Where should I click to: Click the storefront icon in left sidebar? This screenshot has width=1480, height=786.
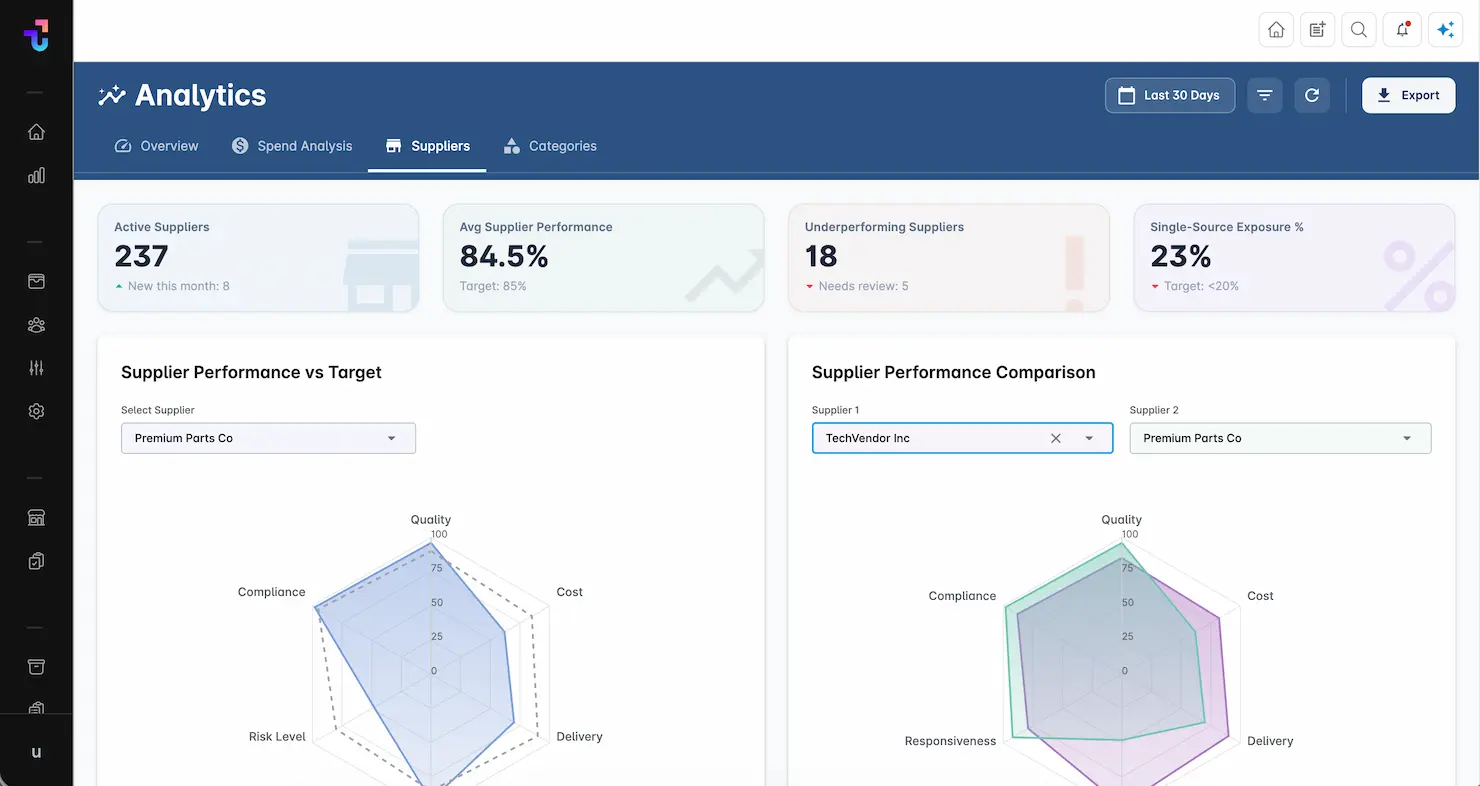coord(37,518)
